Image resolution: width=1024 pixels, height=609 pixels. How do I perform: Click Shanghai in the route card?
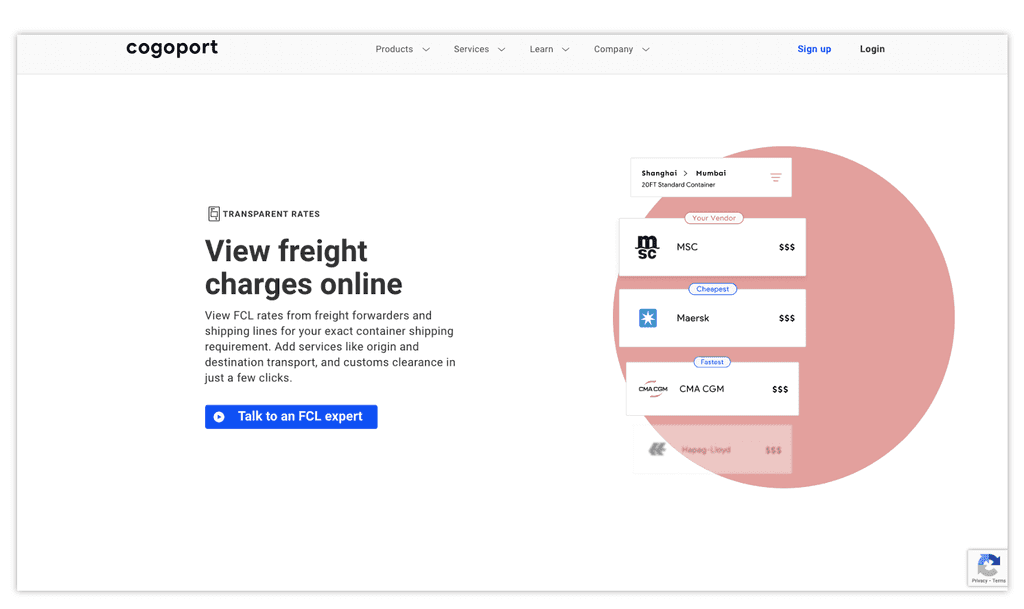coord(659,173)
